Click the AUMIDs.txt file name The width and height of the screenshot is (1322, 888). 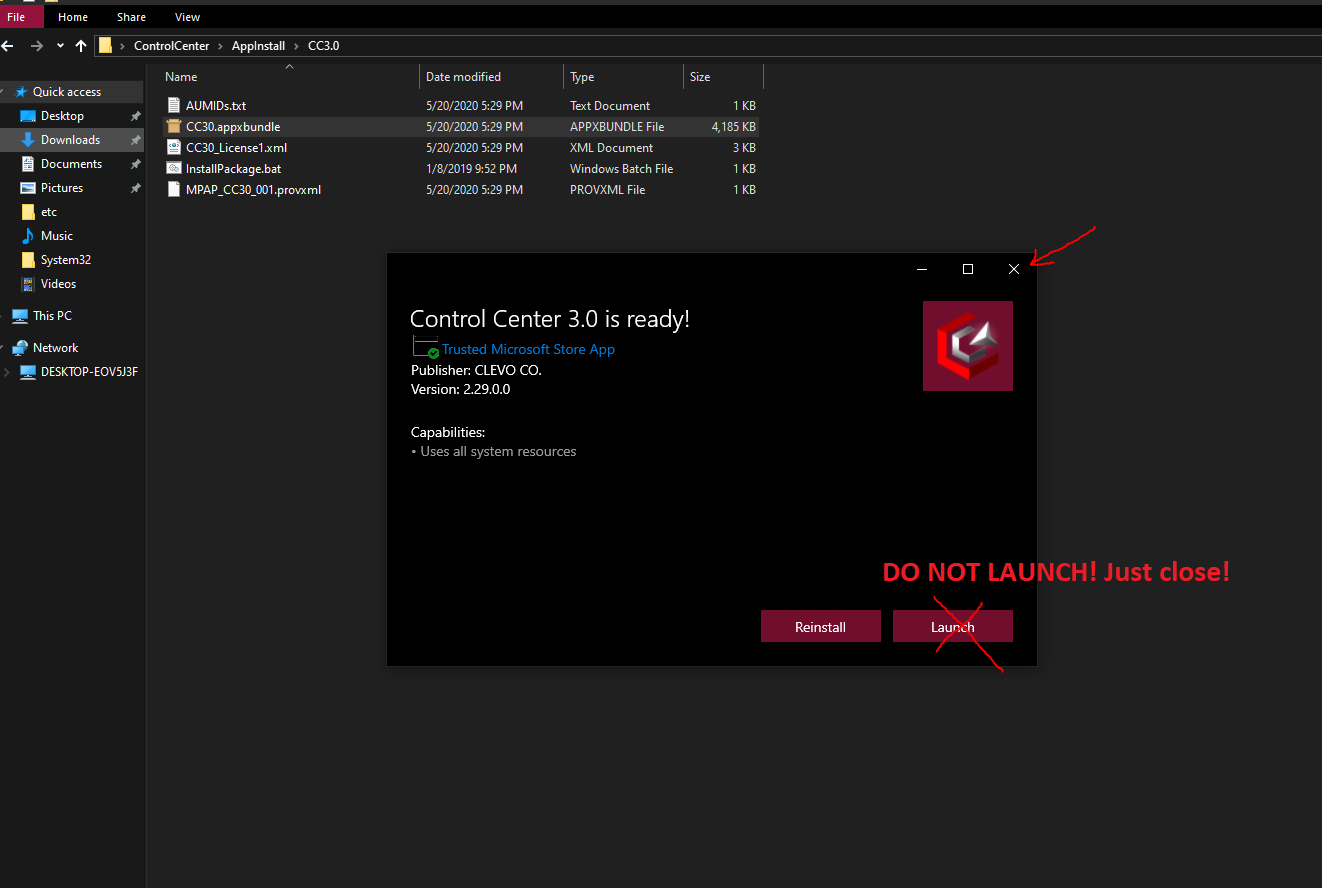(216, 106)
